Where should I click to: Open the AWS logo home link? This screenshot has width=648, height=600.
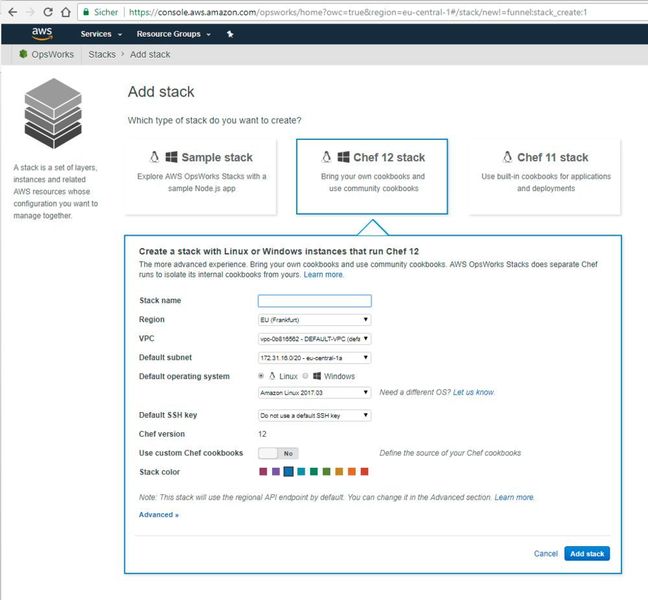coord(42,33)
